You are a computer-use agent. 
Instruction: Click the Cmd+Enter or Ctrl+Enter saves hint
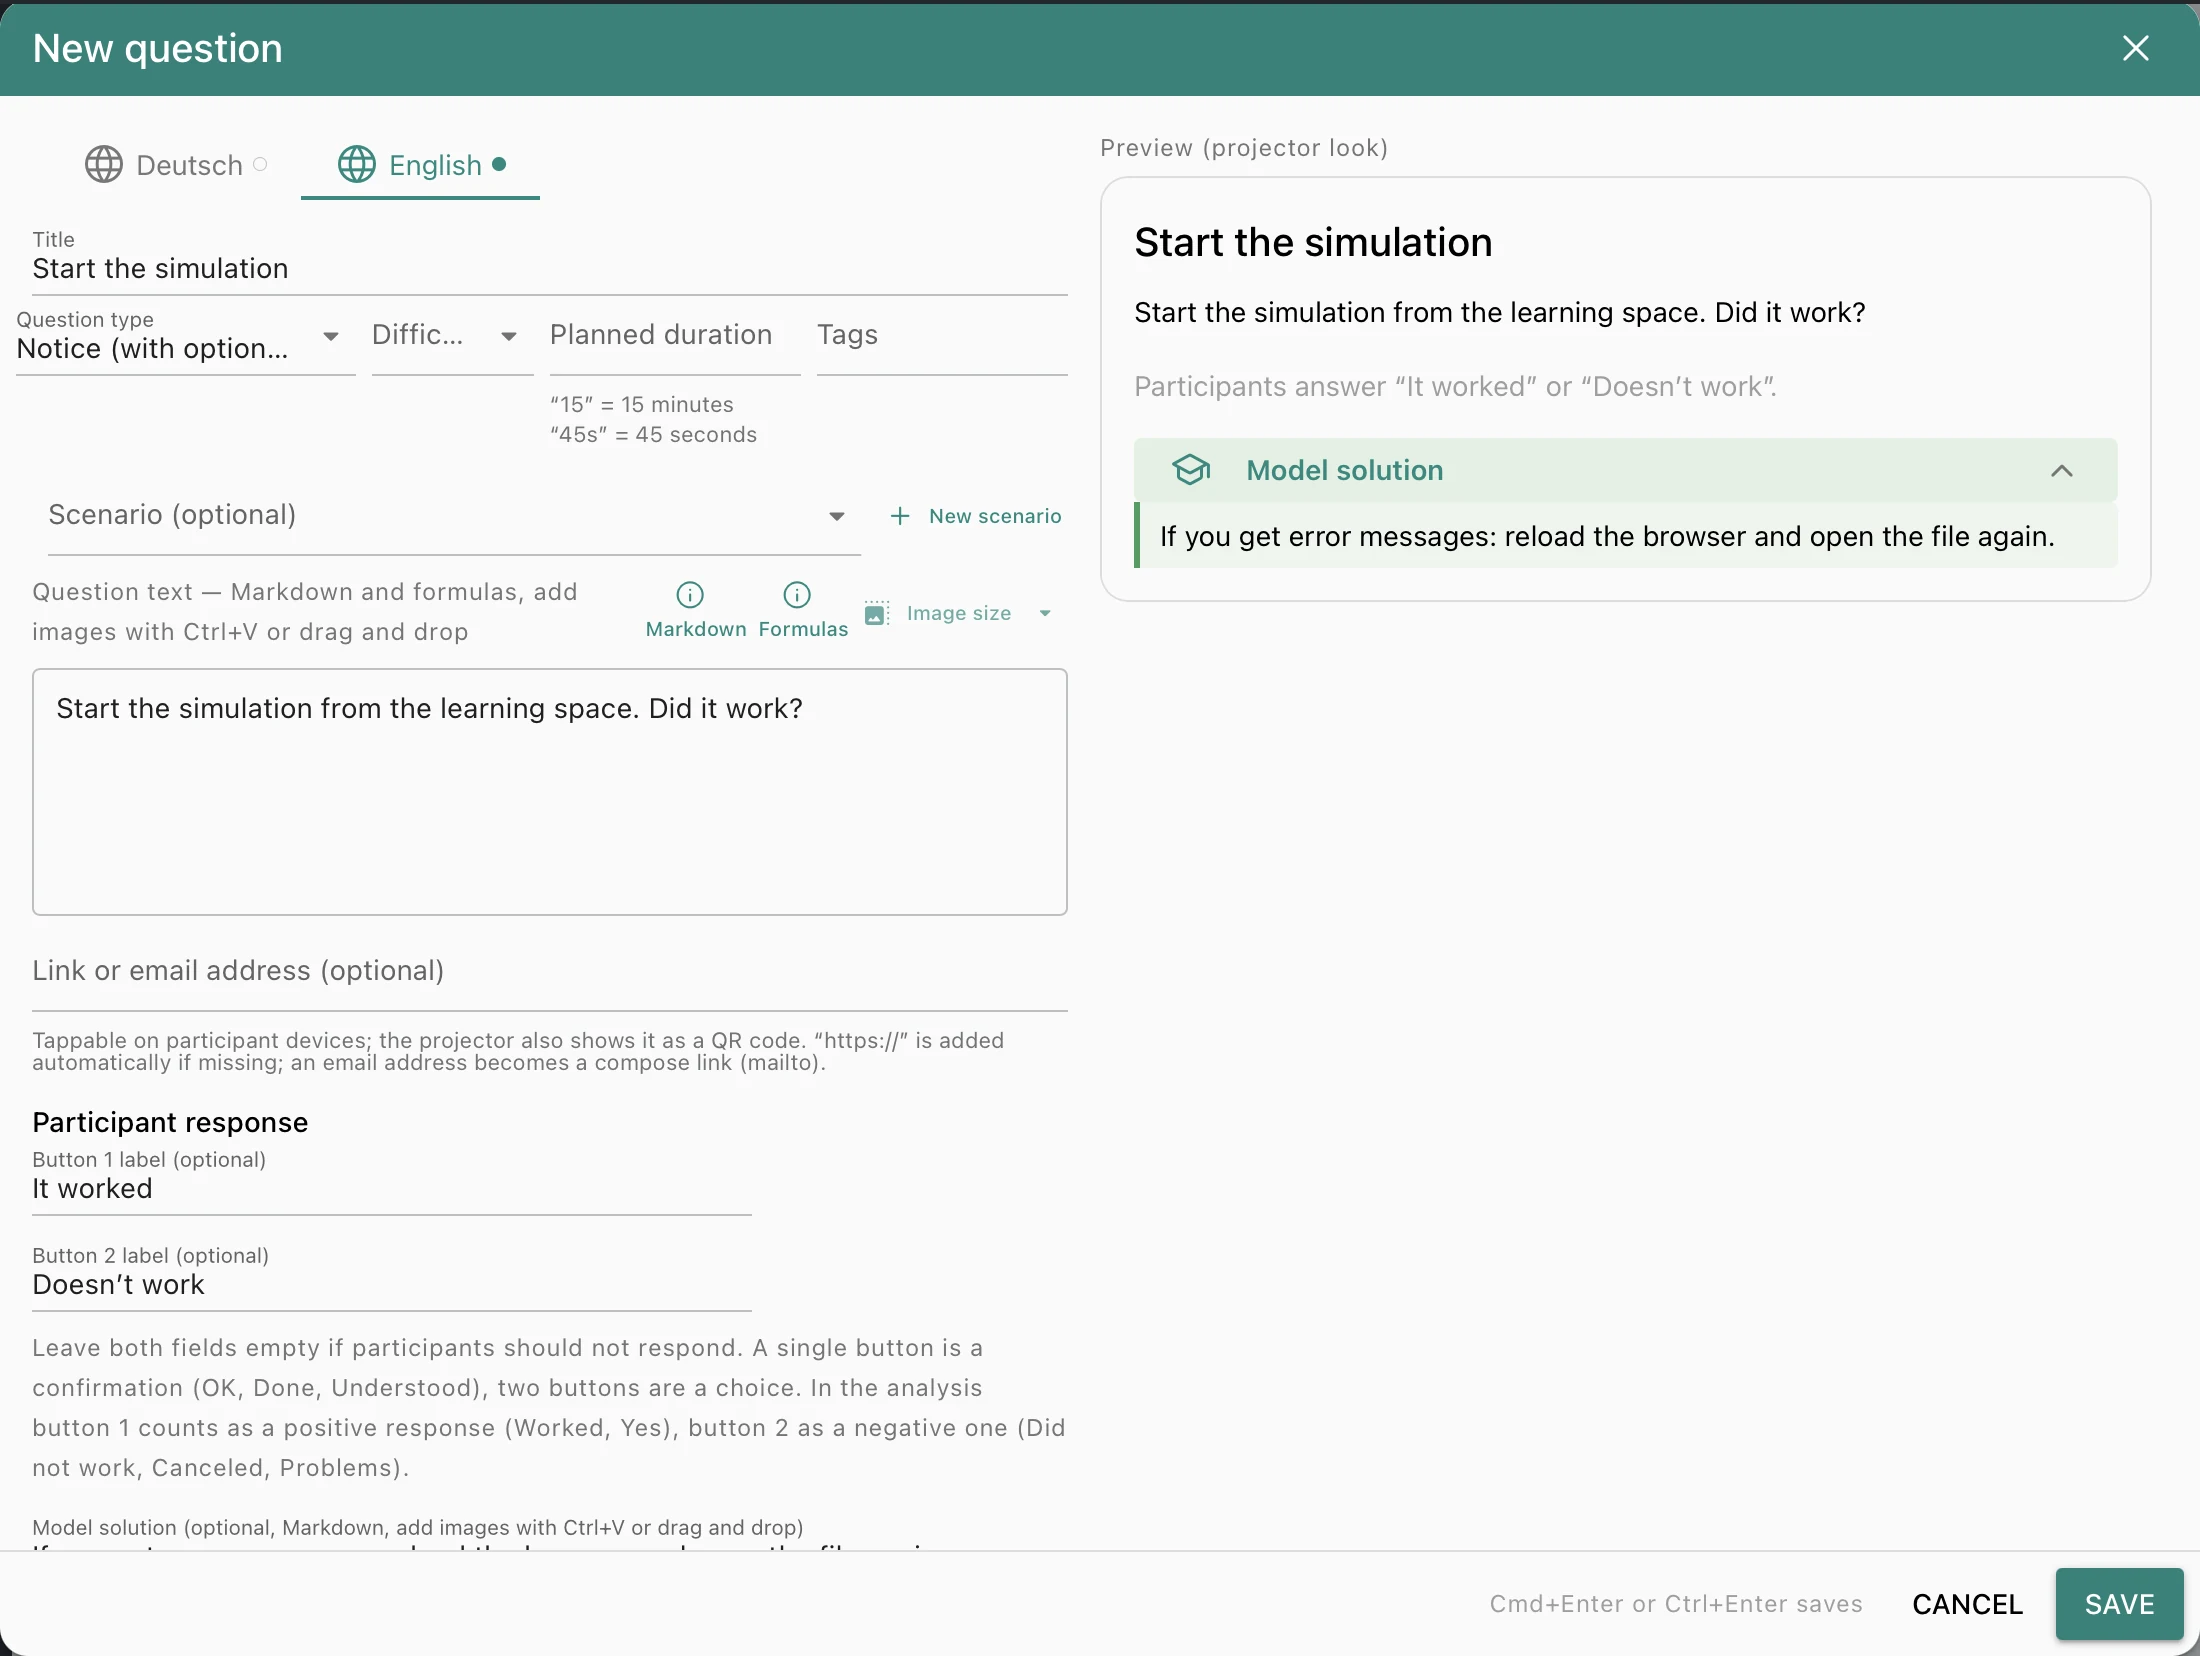pos(1676,1604)
